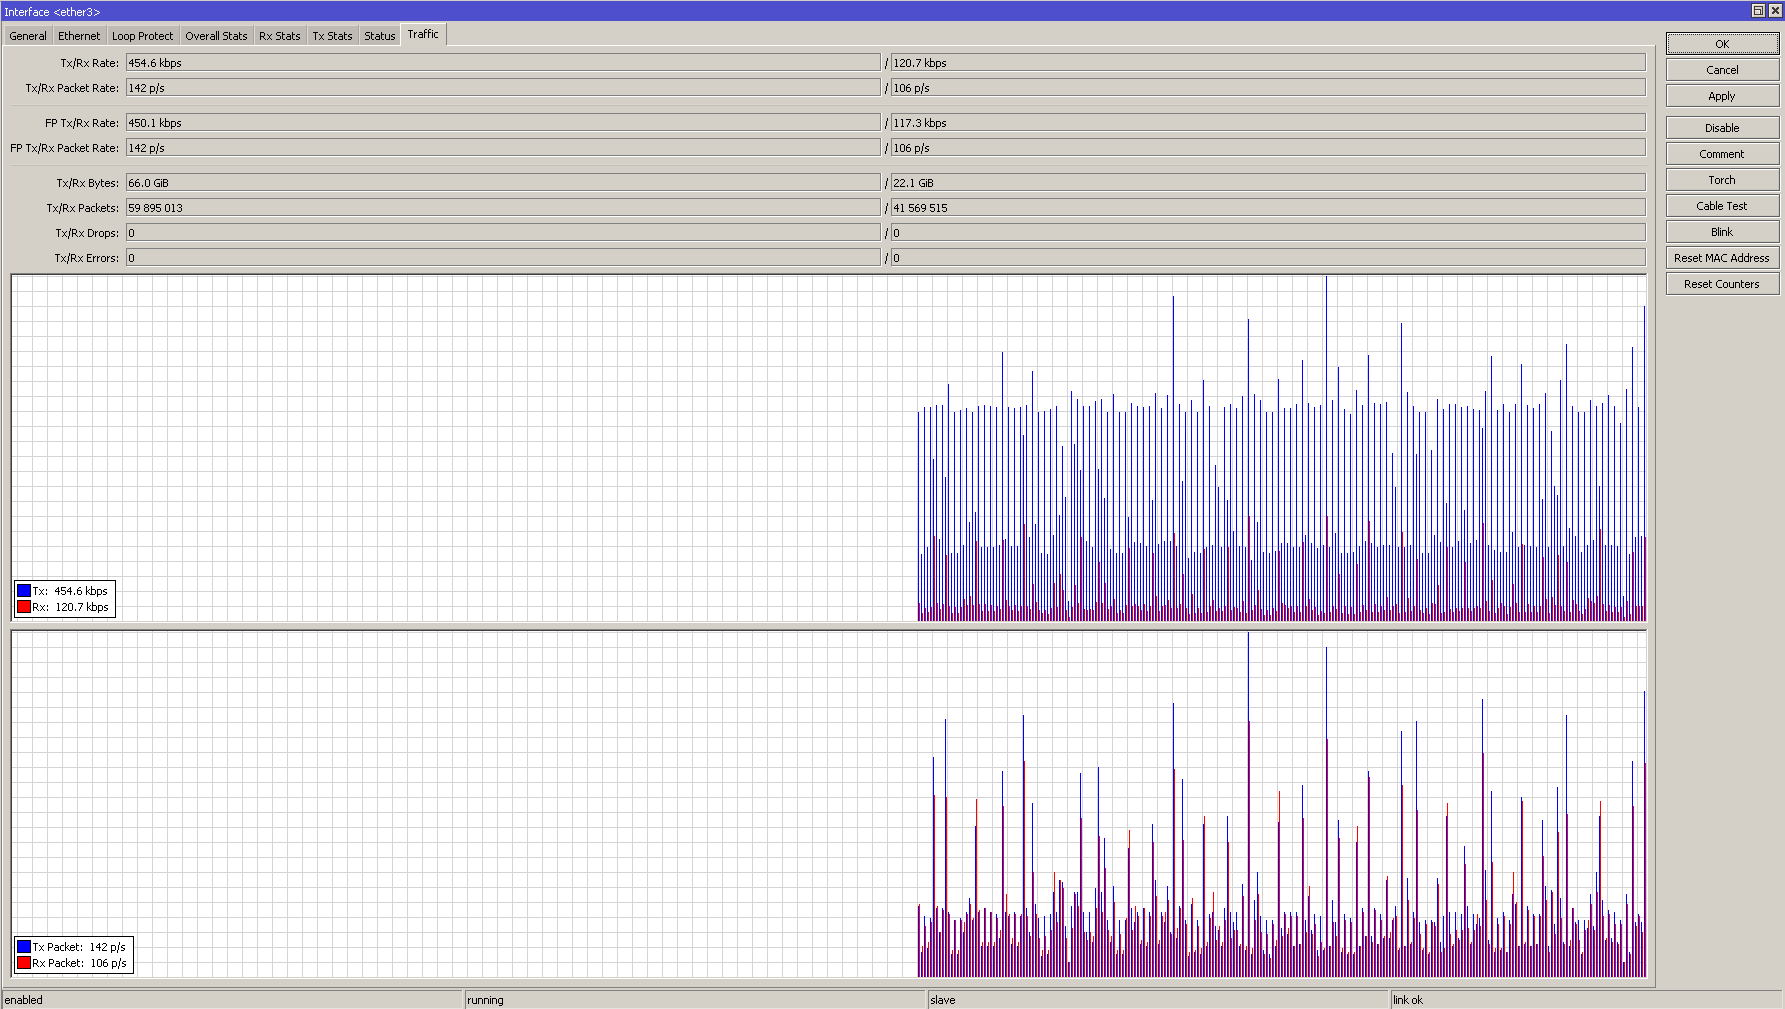1785x1009 pixels.
Task: Click the blue Tx legend swatch
Action: pyautogui.click(x=24, y=591)
